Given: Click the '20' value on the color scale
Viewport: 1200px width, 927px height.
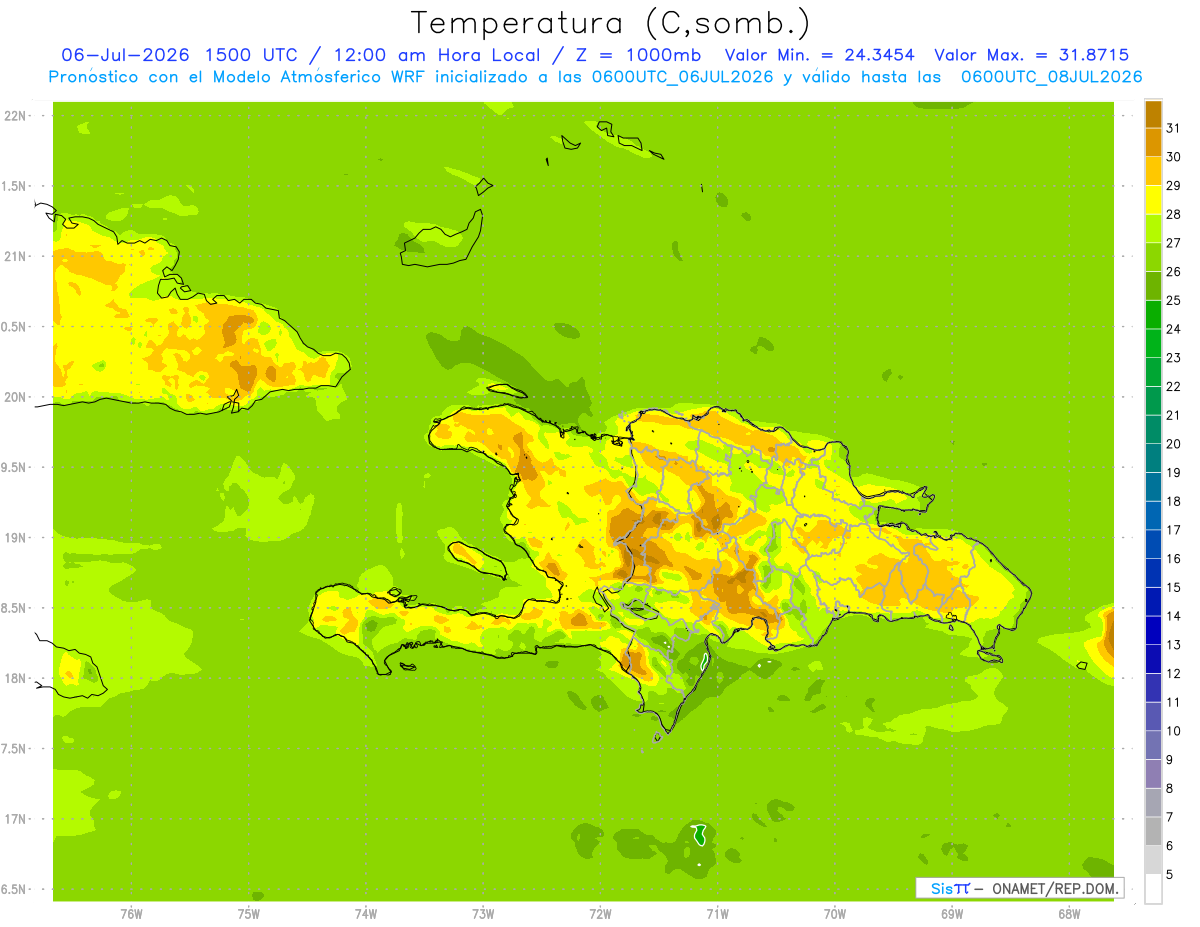Looking at the screenshot, I should [1173, 444].
